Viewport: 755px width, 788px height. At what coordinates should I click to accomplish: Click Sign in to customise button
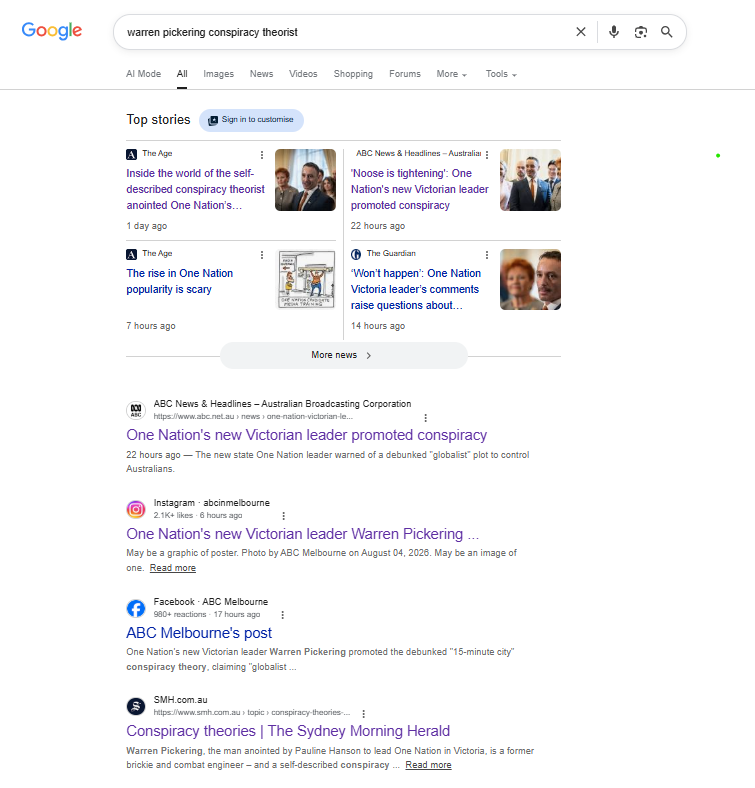(251, 120)
